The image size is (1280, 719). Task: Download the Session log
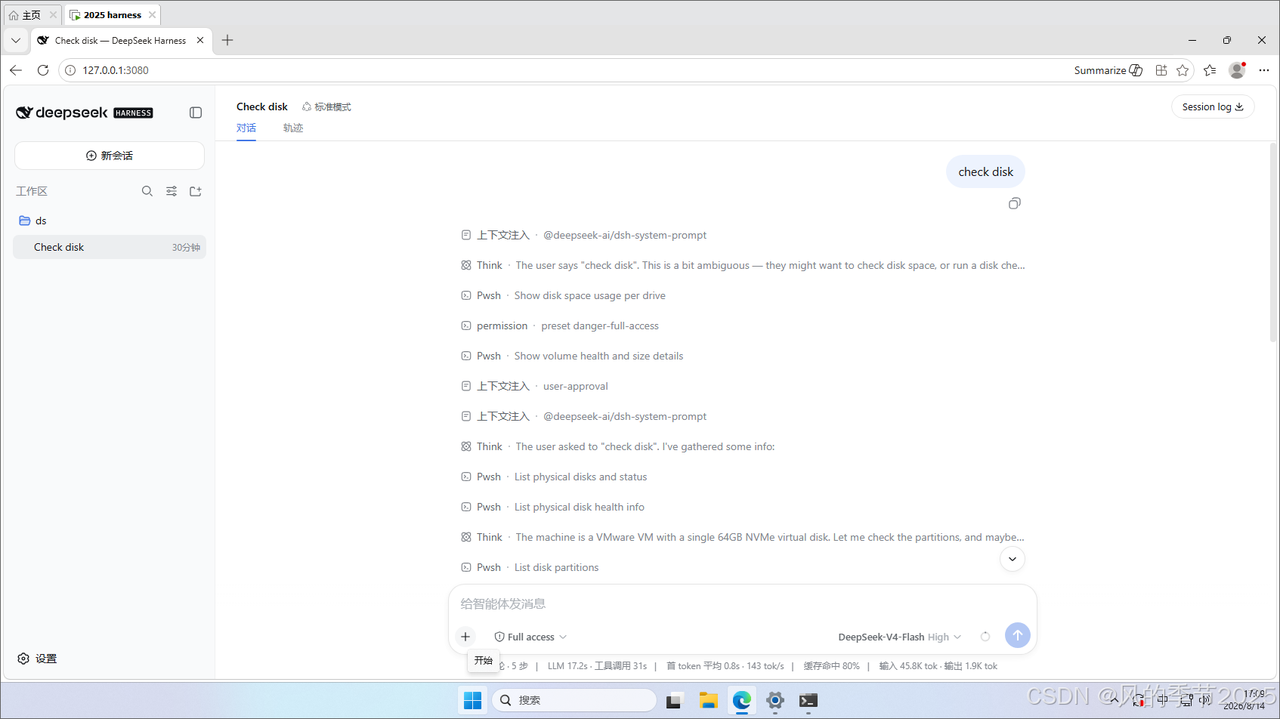(x=1212, y=107)
